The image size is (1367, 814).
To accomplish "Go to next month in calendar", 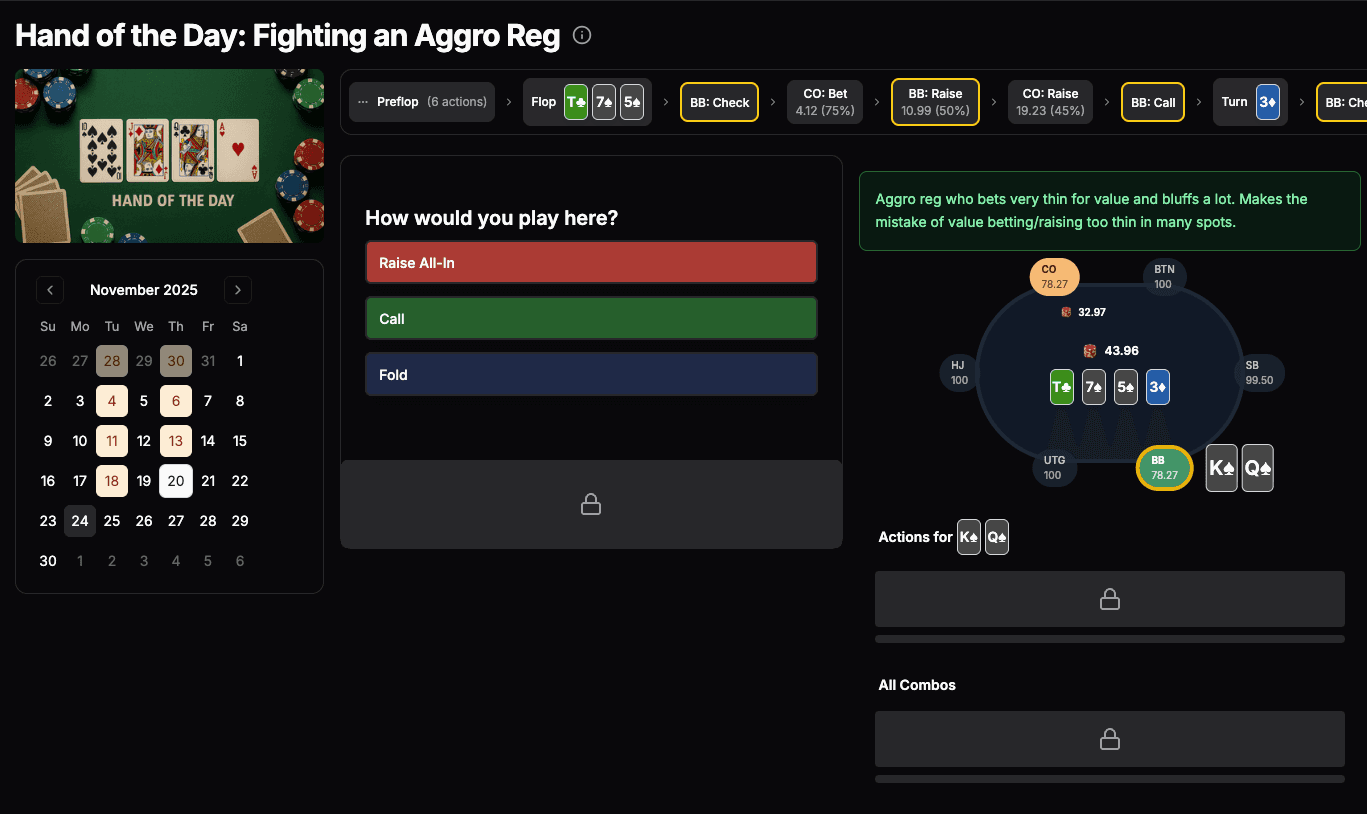I will pos(238,290).
